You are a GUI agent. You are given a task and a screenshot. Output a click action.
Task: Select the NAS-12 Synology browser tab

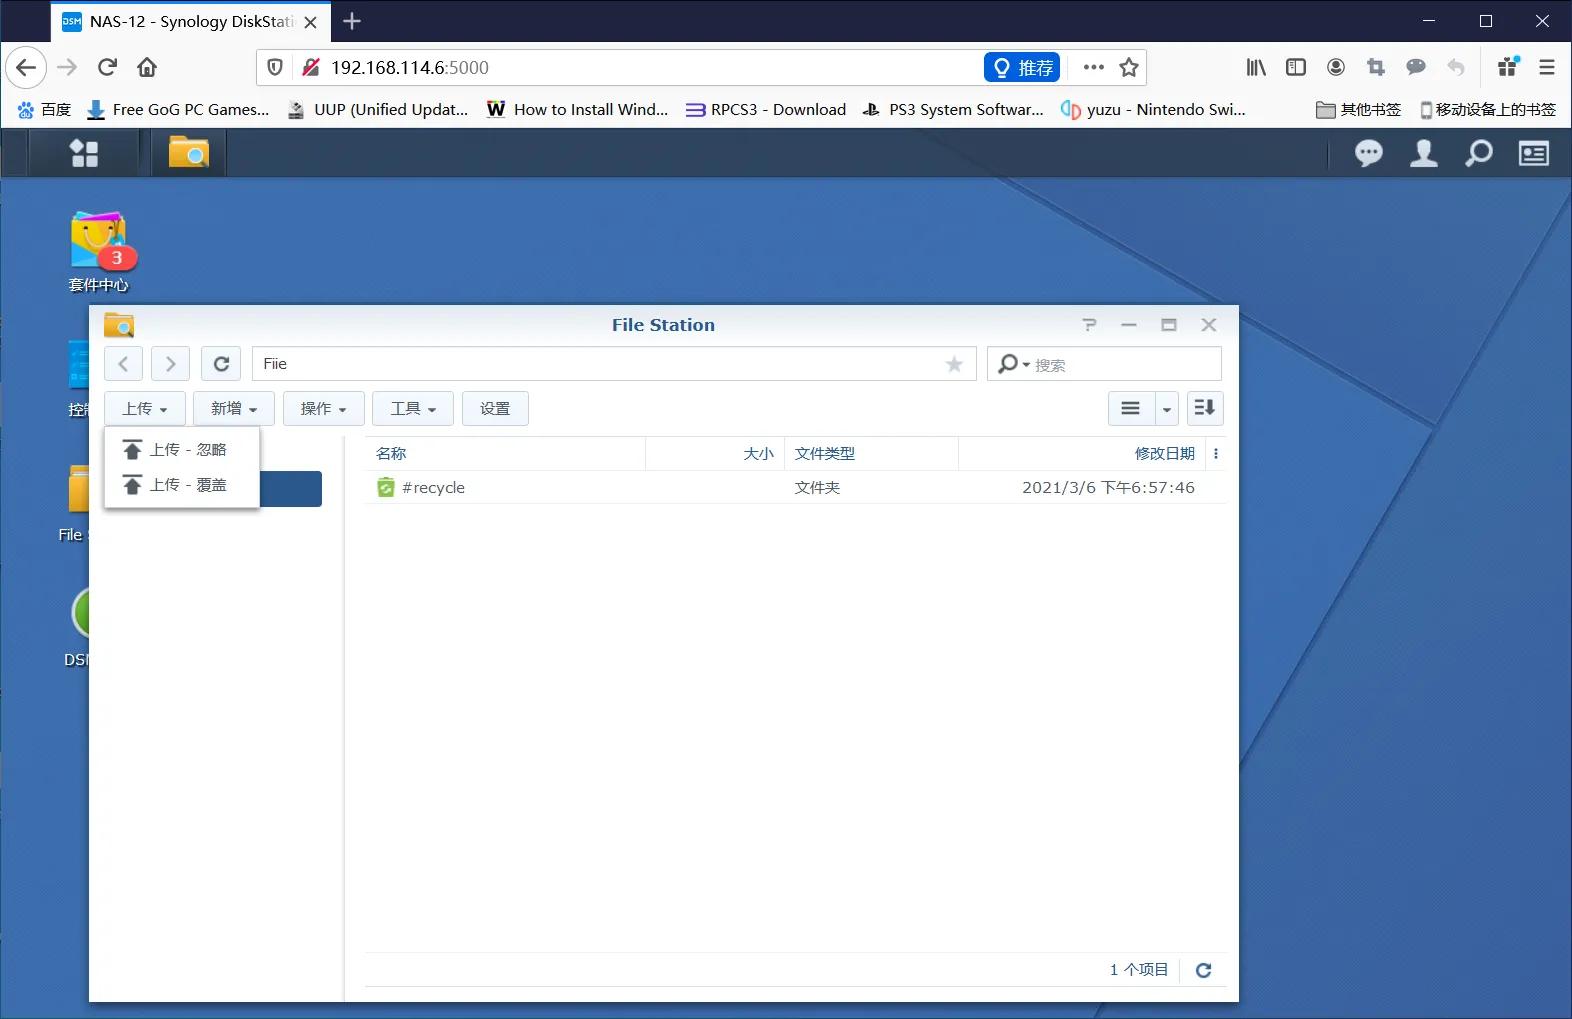click(x=190, y=21)
